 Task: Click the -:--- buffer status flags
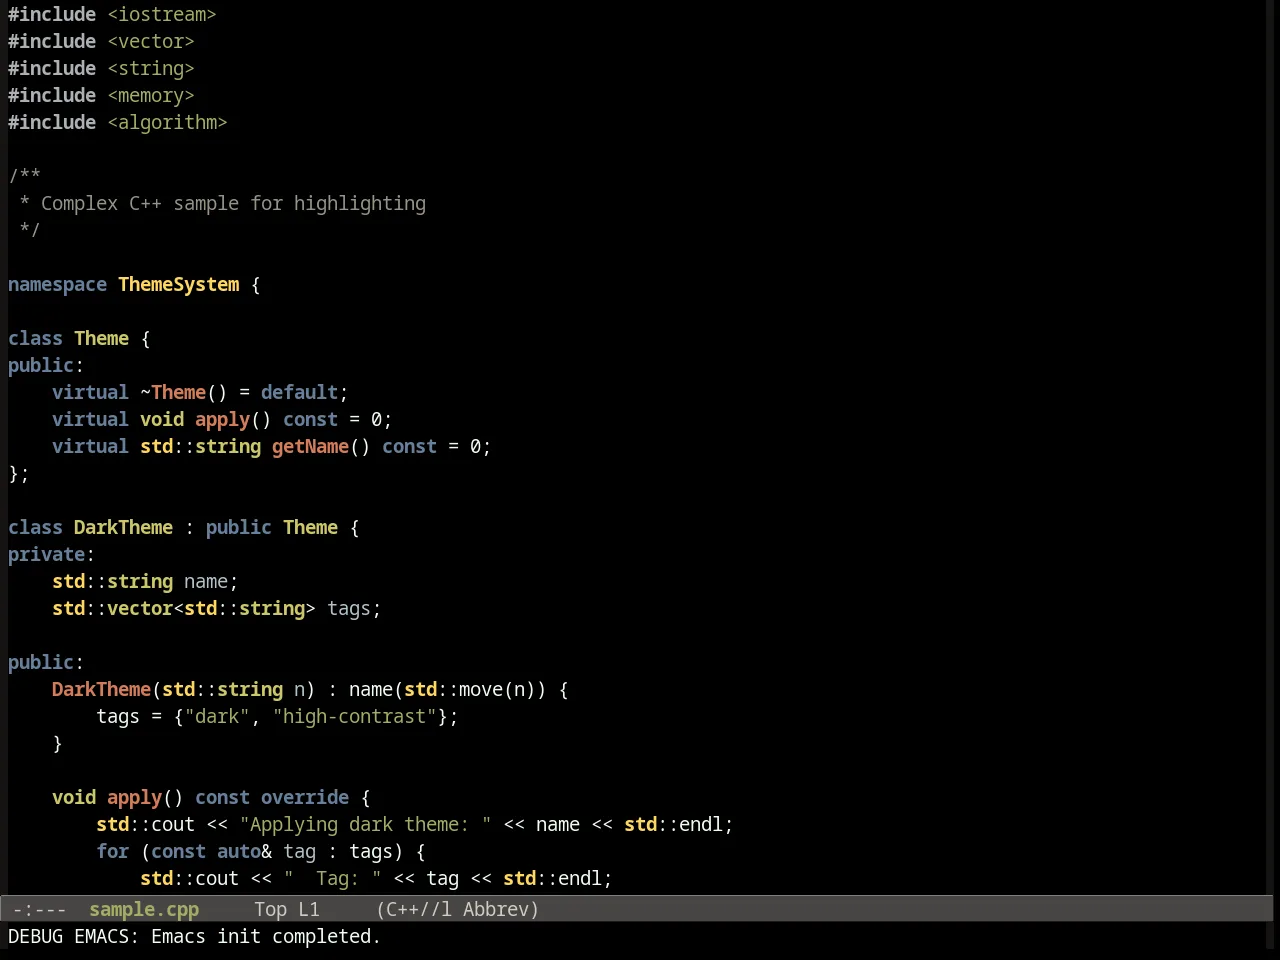pos(39,909)
